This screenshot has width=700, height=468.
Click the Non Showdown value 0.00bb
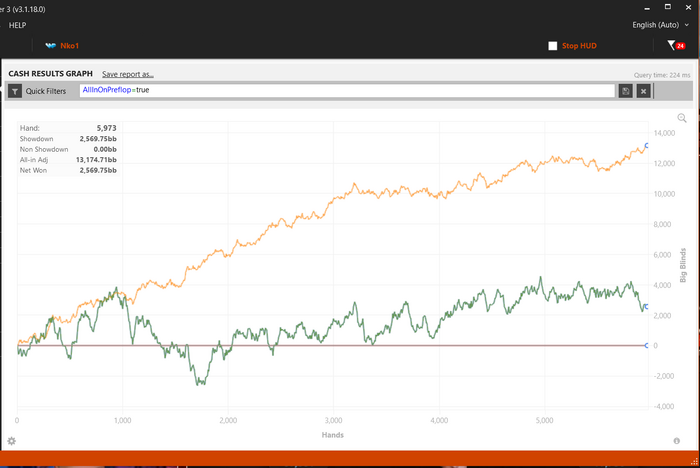(x=105, y=149)
